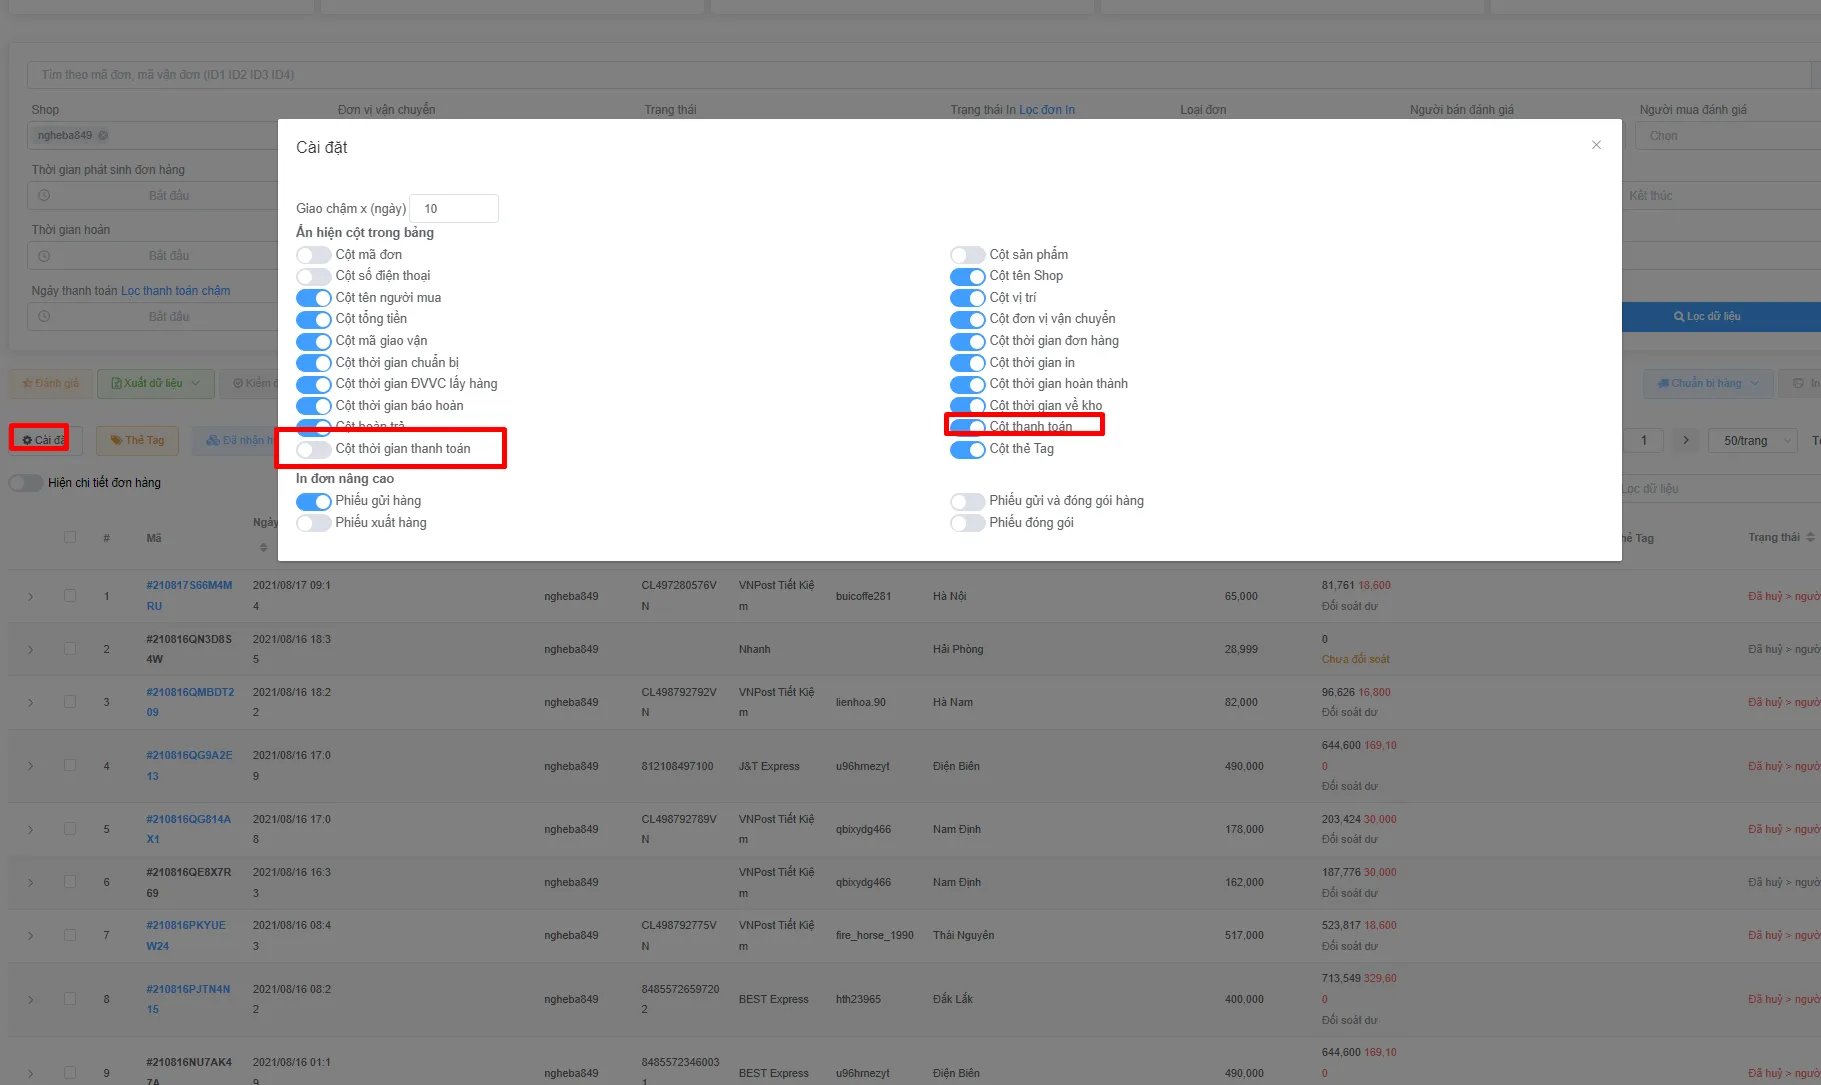
Task: Click Lọc thanh toán chậm link
Action: pyautogui.click(x=176, y=291)
